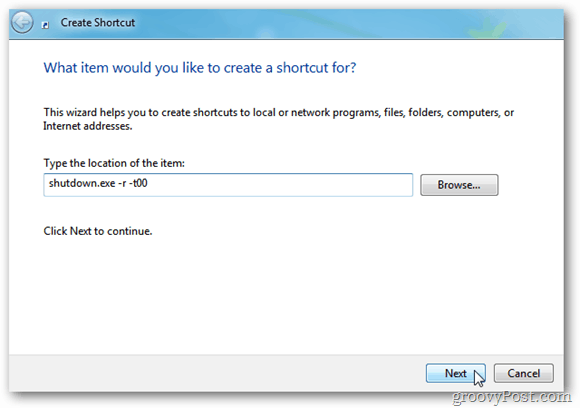Click the 'Type the location of the item' label
The width and height of the screenshot is (580, 408).
click(114, 163)
